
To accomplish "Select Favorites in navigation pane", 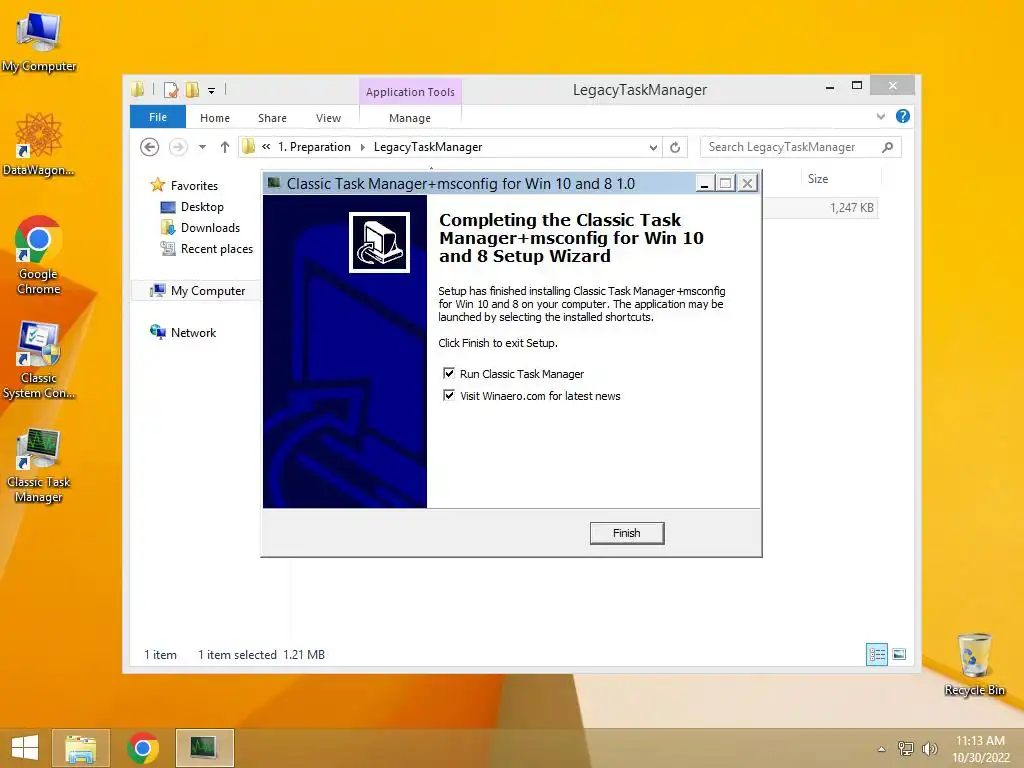I will [194, 185].
